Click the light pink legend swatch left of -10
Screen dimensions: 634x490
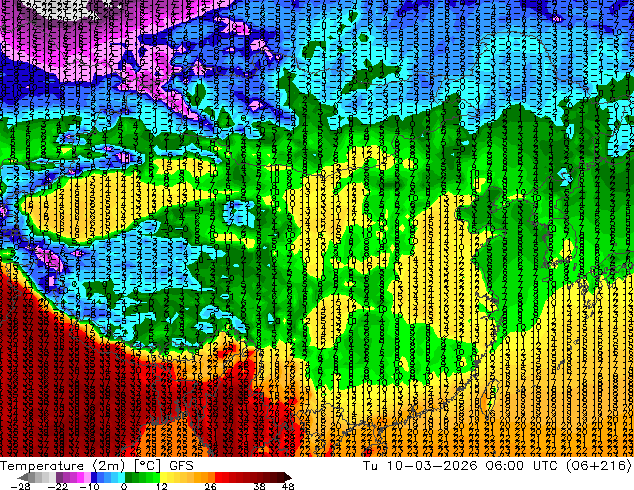coord(87,477)
